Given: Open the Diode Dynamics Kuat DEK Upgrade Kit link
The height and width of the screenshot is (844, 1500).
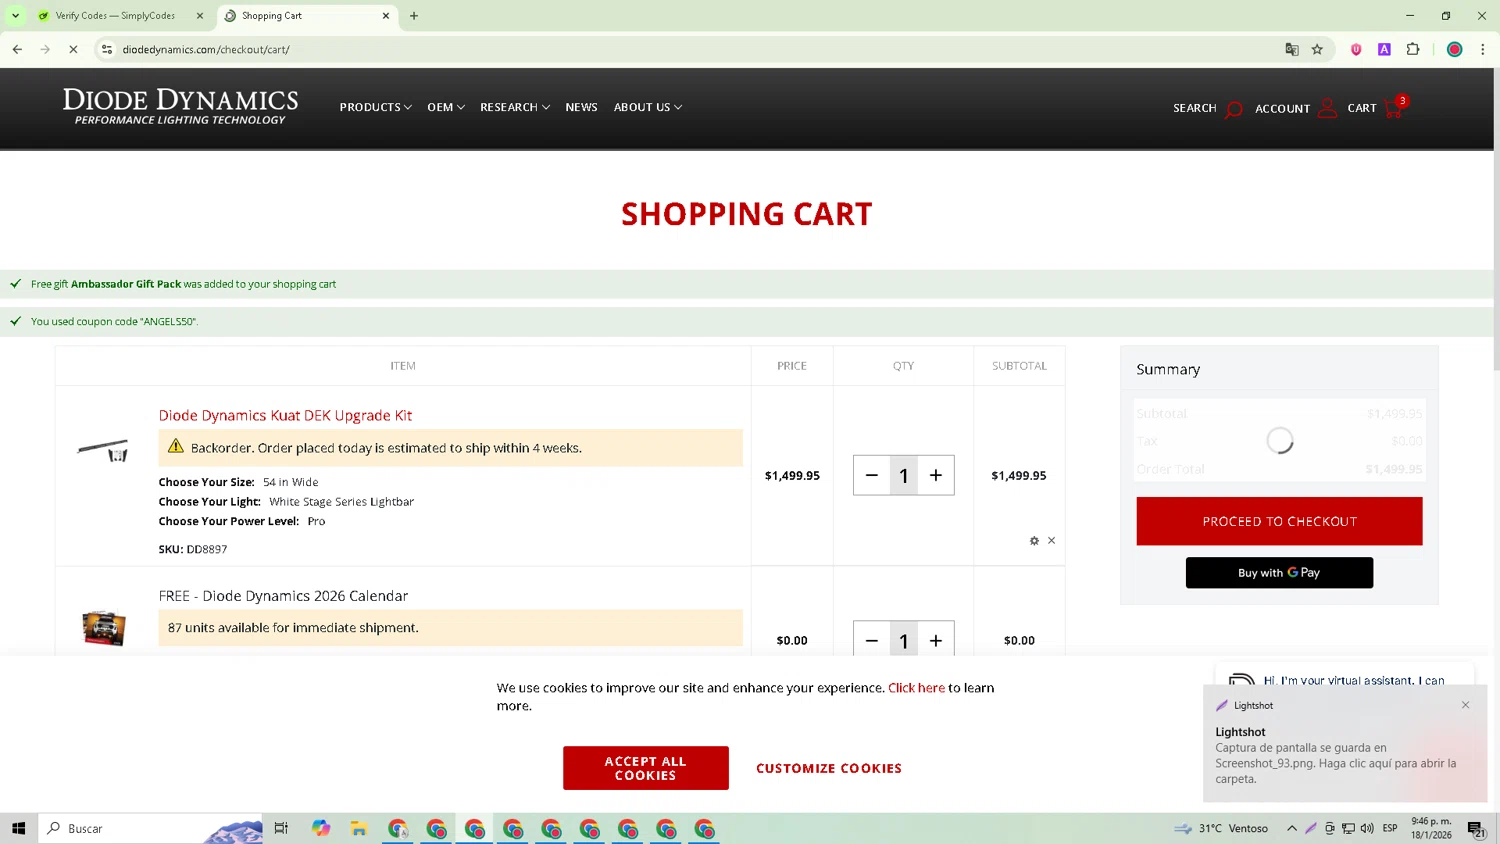Looking at the screenshot, I should [x=285, y=416].
